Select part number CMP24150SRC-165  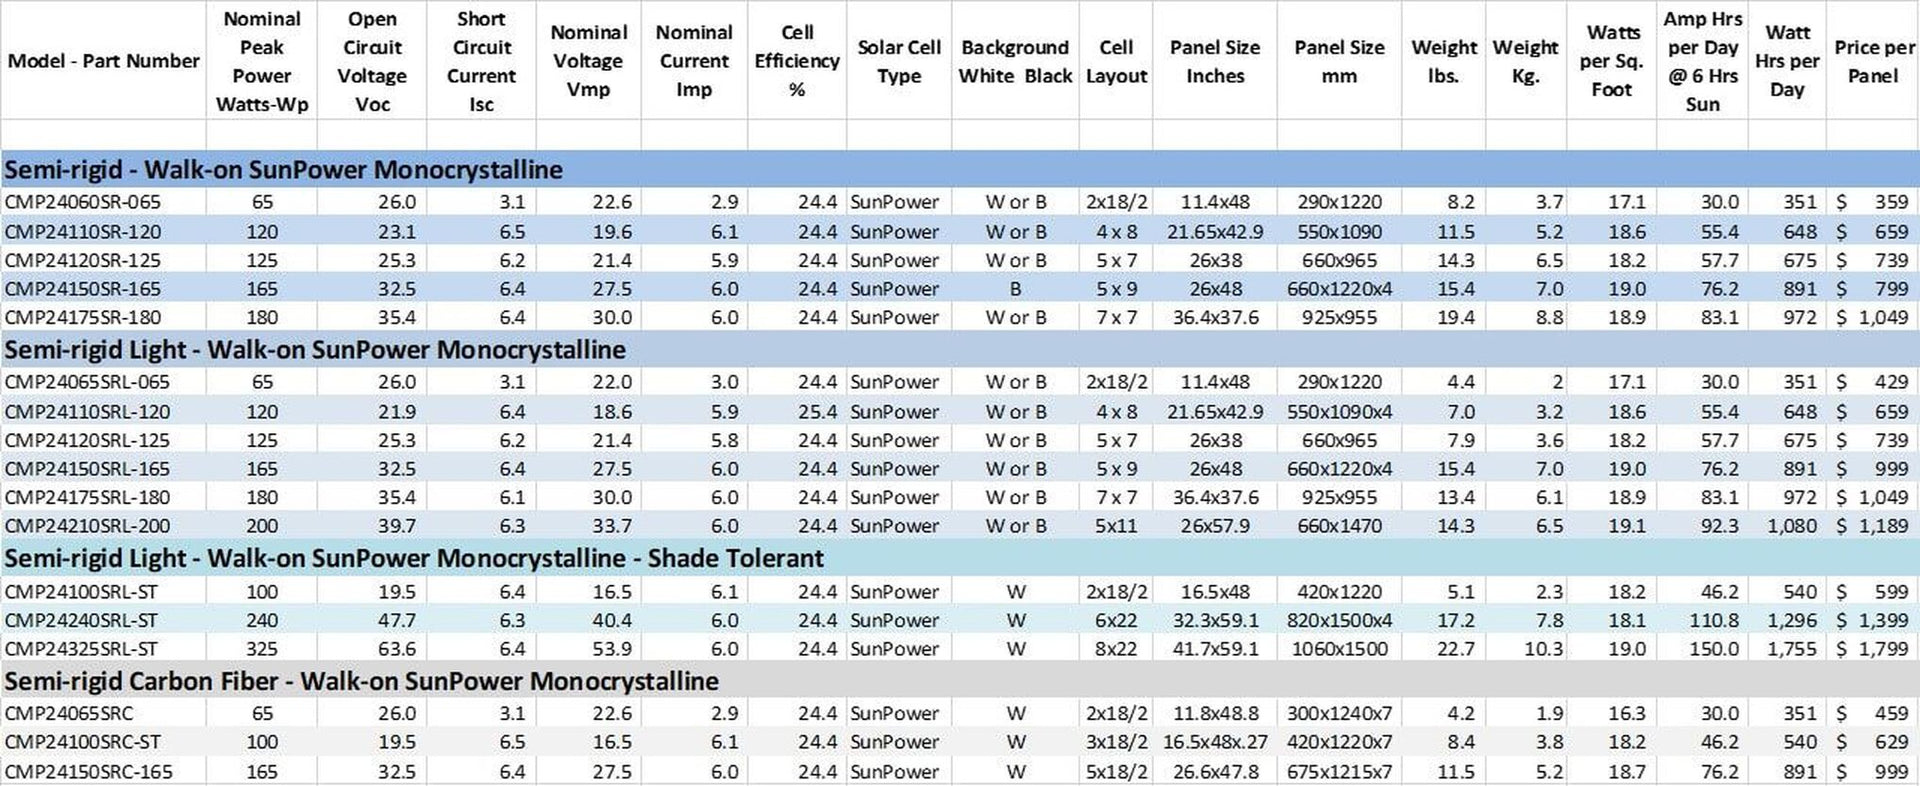(88, 772)
